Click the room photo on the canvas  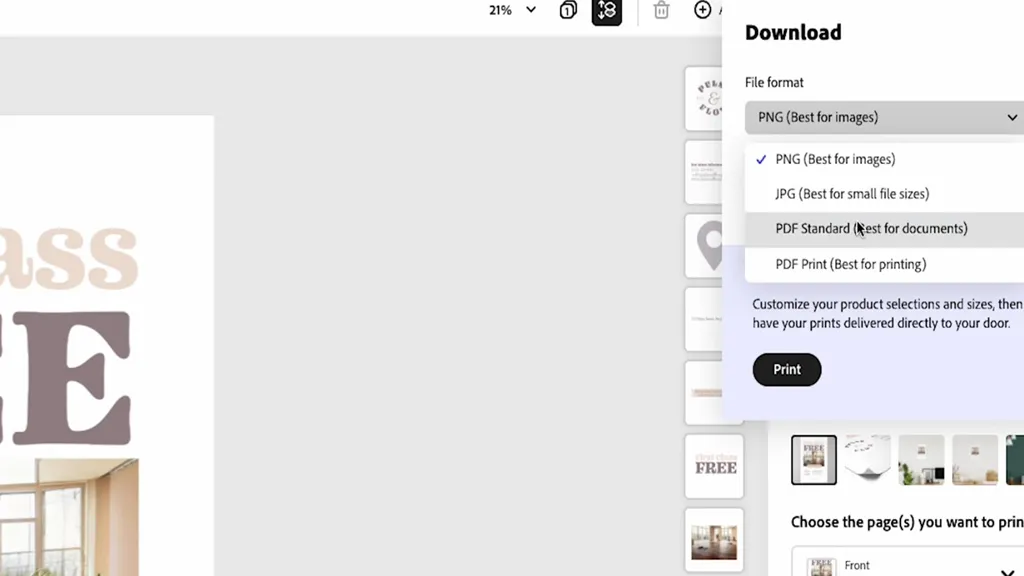69,517
